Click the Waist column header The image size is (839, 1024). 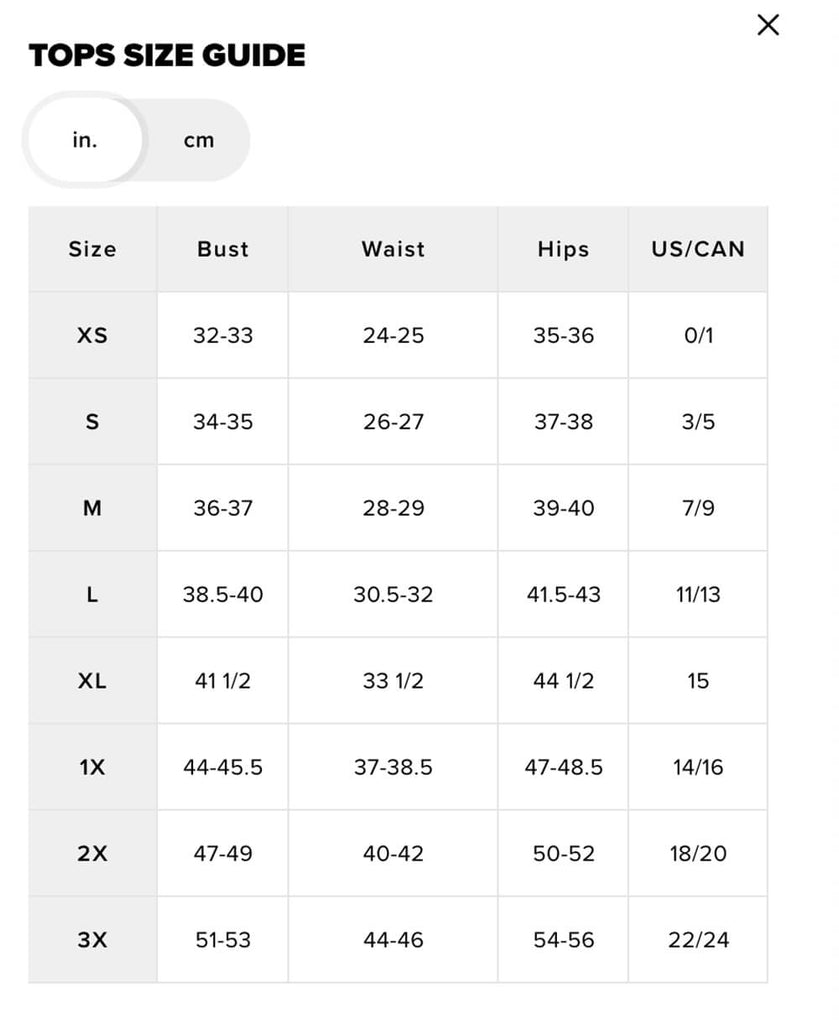tap(392, 249)
